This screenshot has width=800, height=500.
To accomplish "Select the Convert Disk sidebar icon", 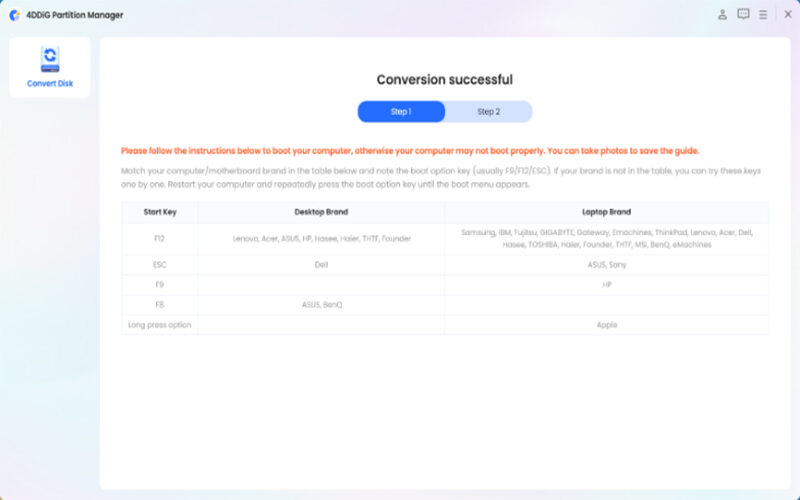I will pyautogui.click(x=50, y=60).
